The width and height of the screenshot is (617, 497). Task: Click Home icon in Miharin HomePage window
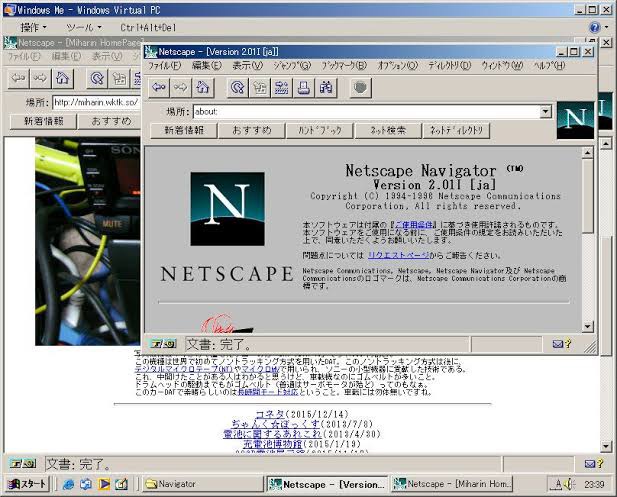(63, 78)
